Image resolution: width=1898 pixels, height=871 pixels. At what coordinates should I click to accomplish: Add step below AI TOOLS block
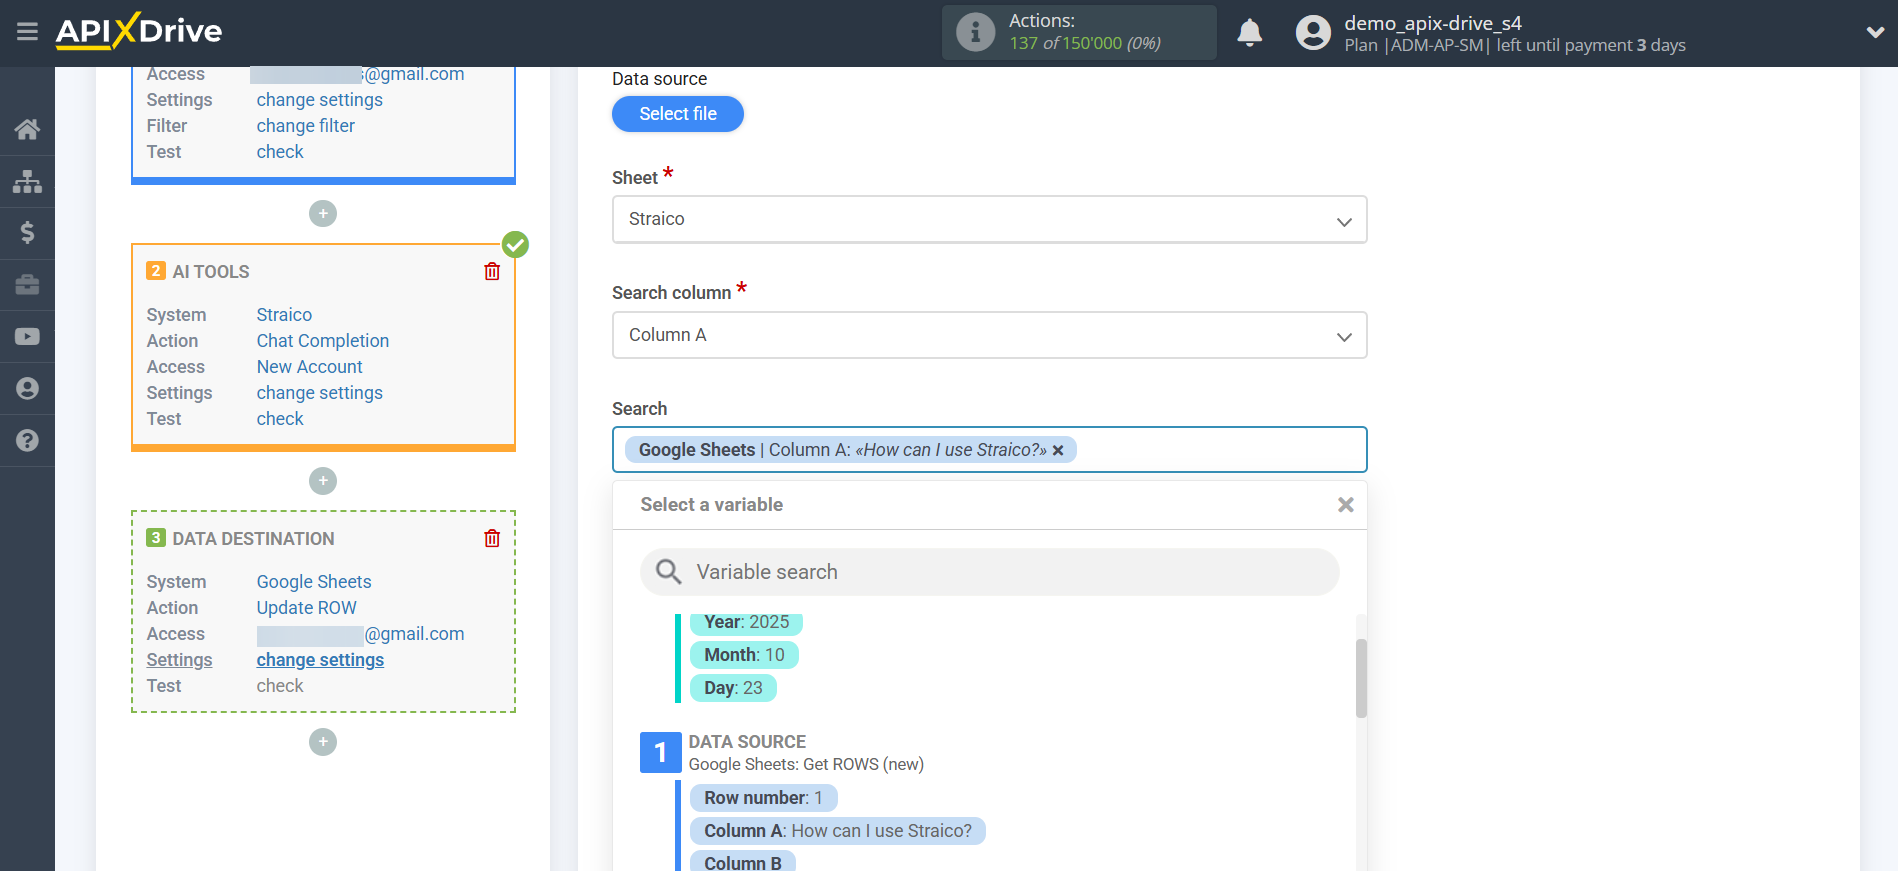click(x=323, y=481)
